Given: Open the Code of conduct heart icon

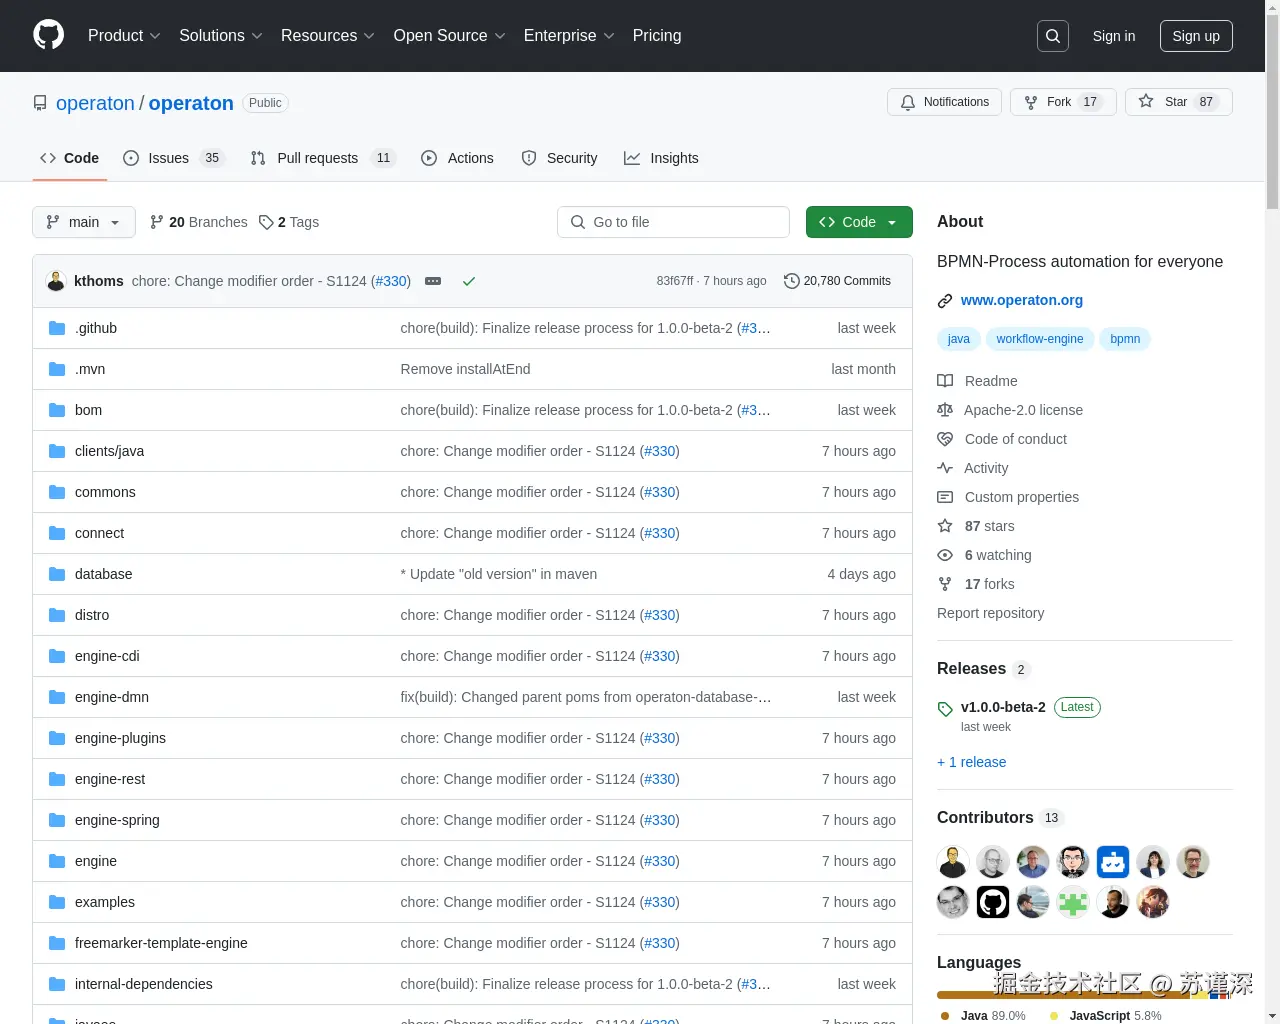Looking at the screenshot, I should 945,439.
